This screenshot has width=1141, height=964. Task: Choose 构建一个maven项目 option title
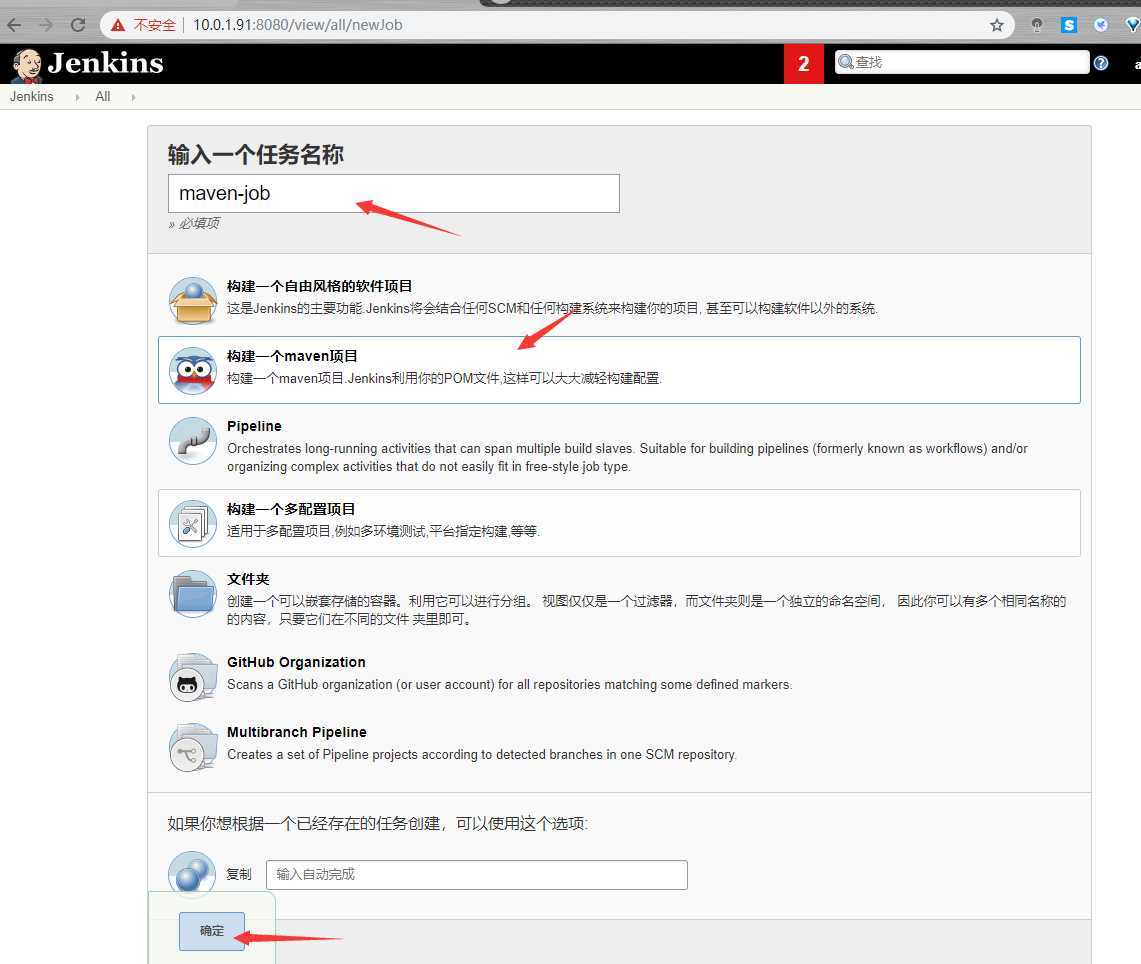click(292, 356)
